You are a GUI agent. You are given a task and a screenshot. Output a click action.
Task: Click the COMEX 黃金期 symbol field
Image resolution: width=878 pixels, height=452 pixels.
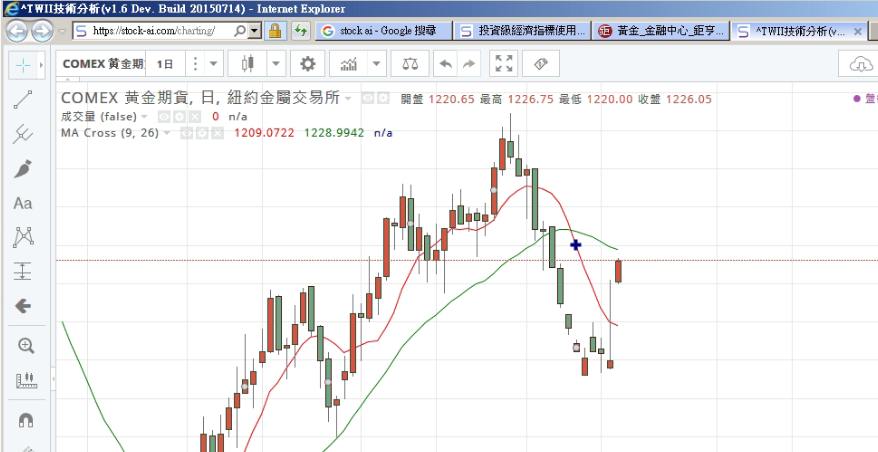pyautogui.click(x=103, y=64)
